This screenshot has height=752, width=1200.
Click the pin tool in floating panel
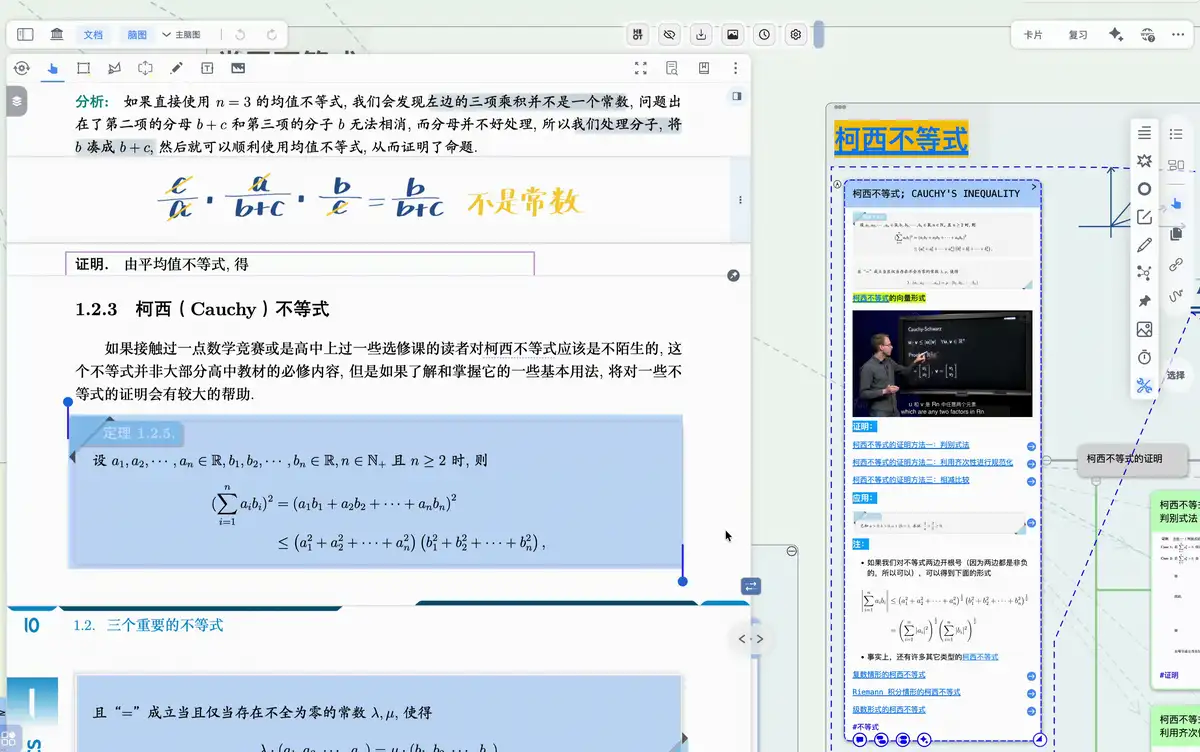[x=1145, y=301]
